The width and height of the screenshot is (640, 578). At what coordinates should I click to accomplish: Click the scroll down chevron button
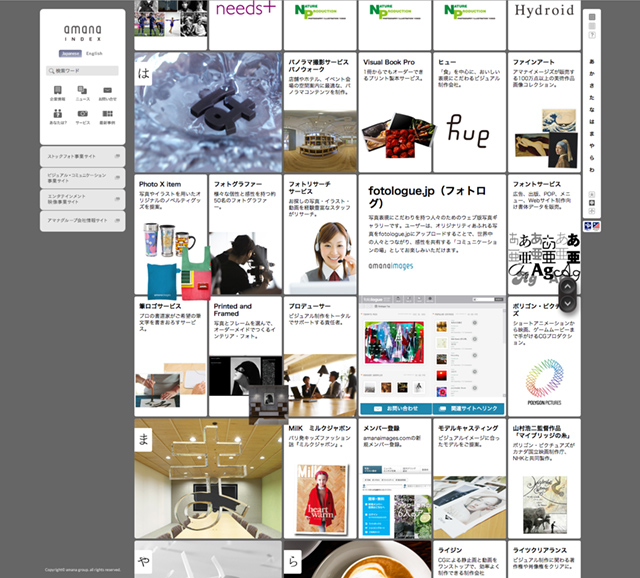(567, 303)
